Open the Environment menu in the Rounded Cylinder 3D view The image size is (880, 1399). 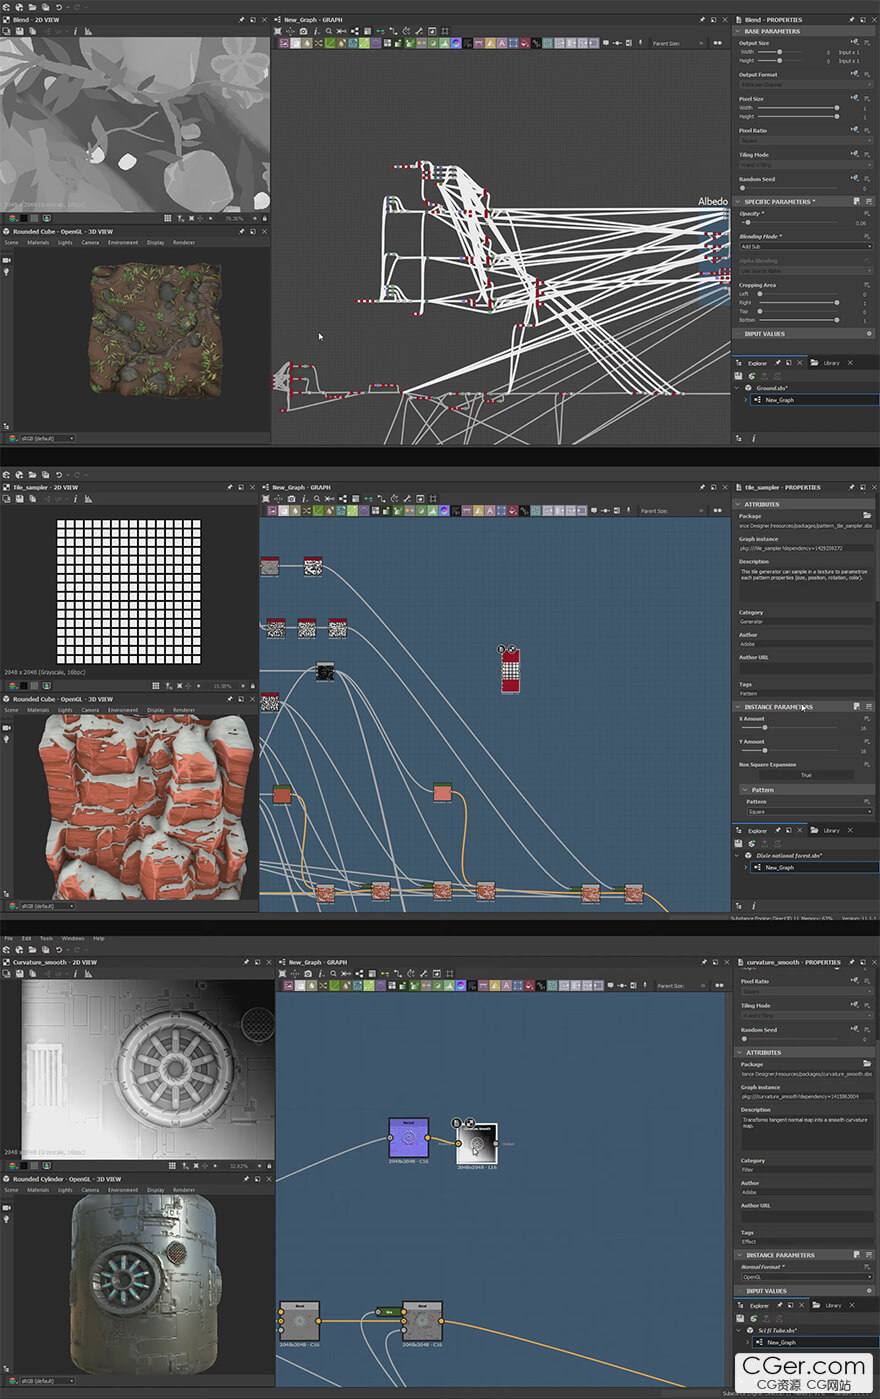(x=123, y=1190)
